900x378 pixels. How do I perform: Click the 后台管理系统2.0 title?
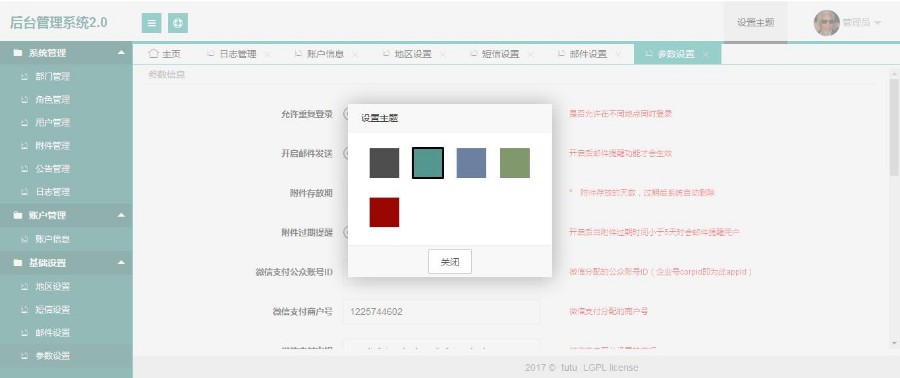coord(58,22)
